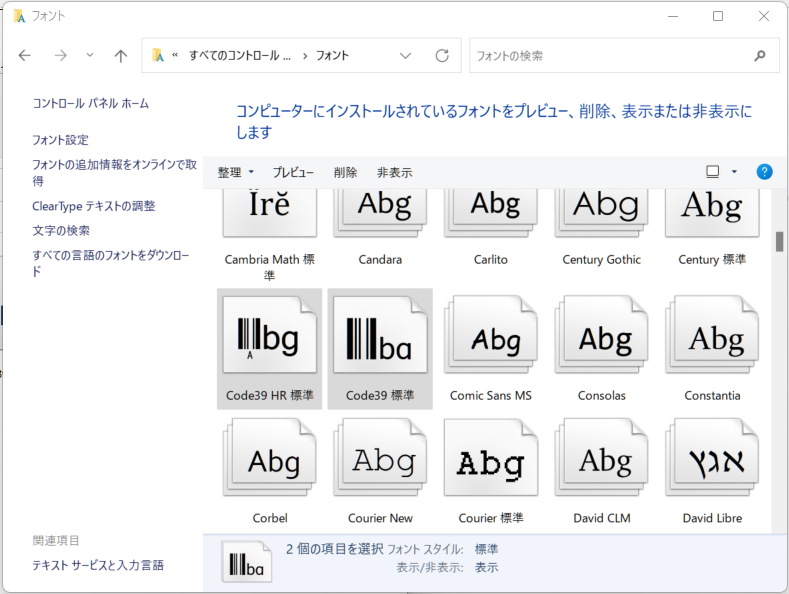Select the Comic Sans MS font icon
Image resolution: width=789 pixels, height=594 pixels.
point(490,338)
